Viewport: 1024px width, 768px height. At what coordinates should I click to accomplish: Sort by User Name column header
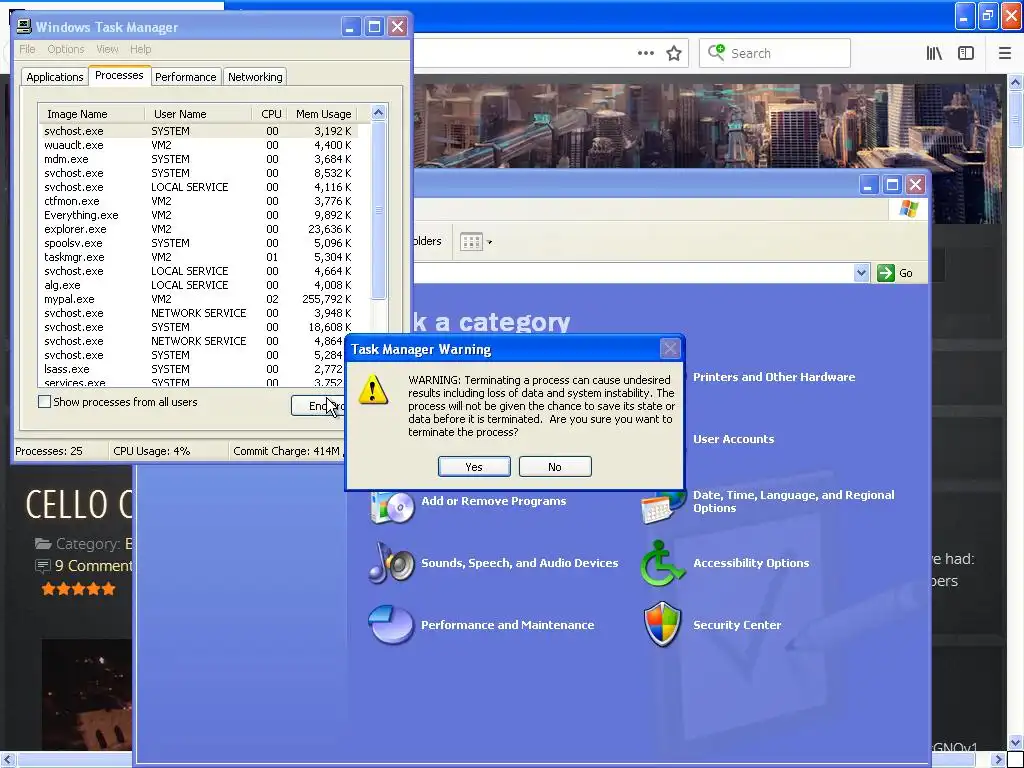pos(199,114)
